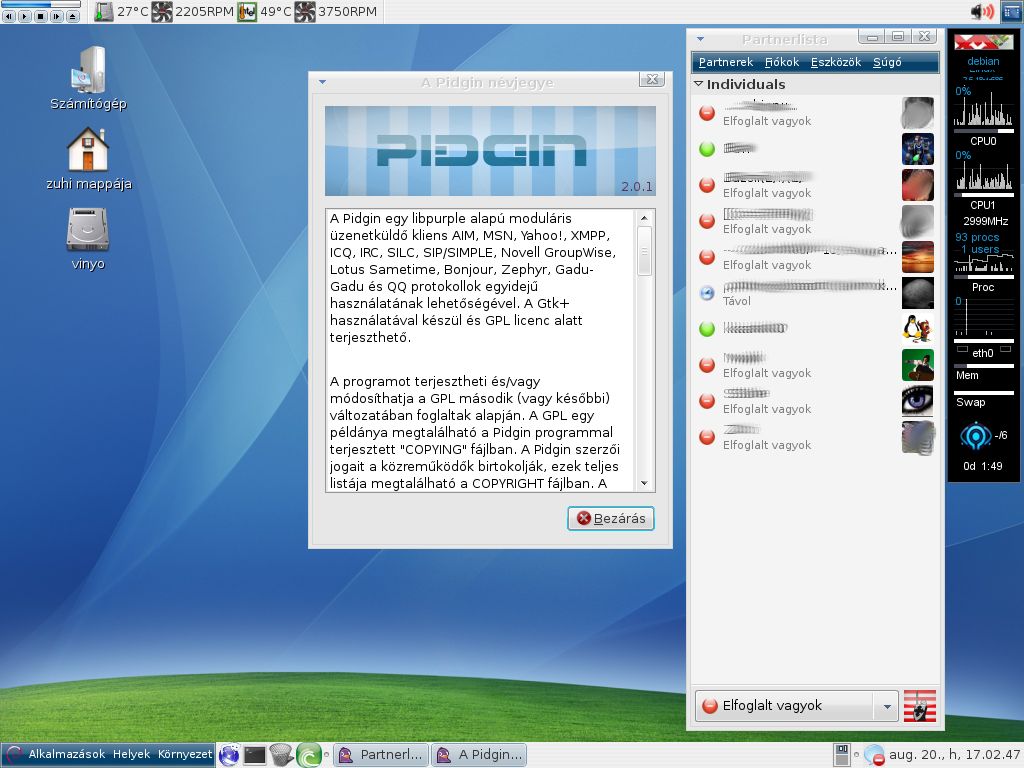Click the volume speaker icon in top panel
This screenshot has height=768, width=1024.
click(x=982, y=12)
